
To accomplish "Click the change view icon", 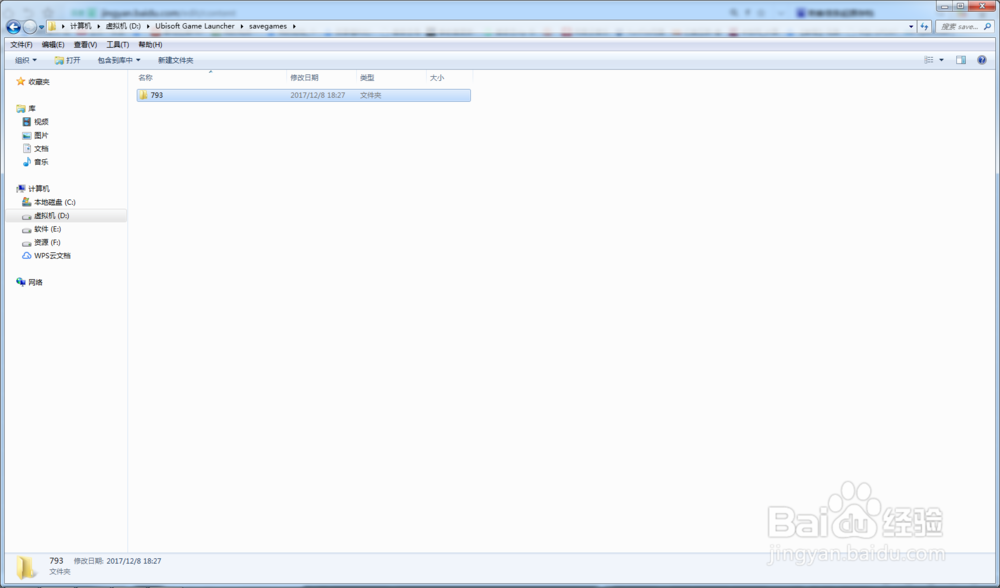I will 929,60.
